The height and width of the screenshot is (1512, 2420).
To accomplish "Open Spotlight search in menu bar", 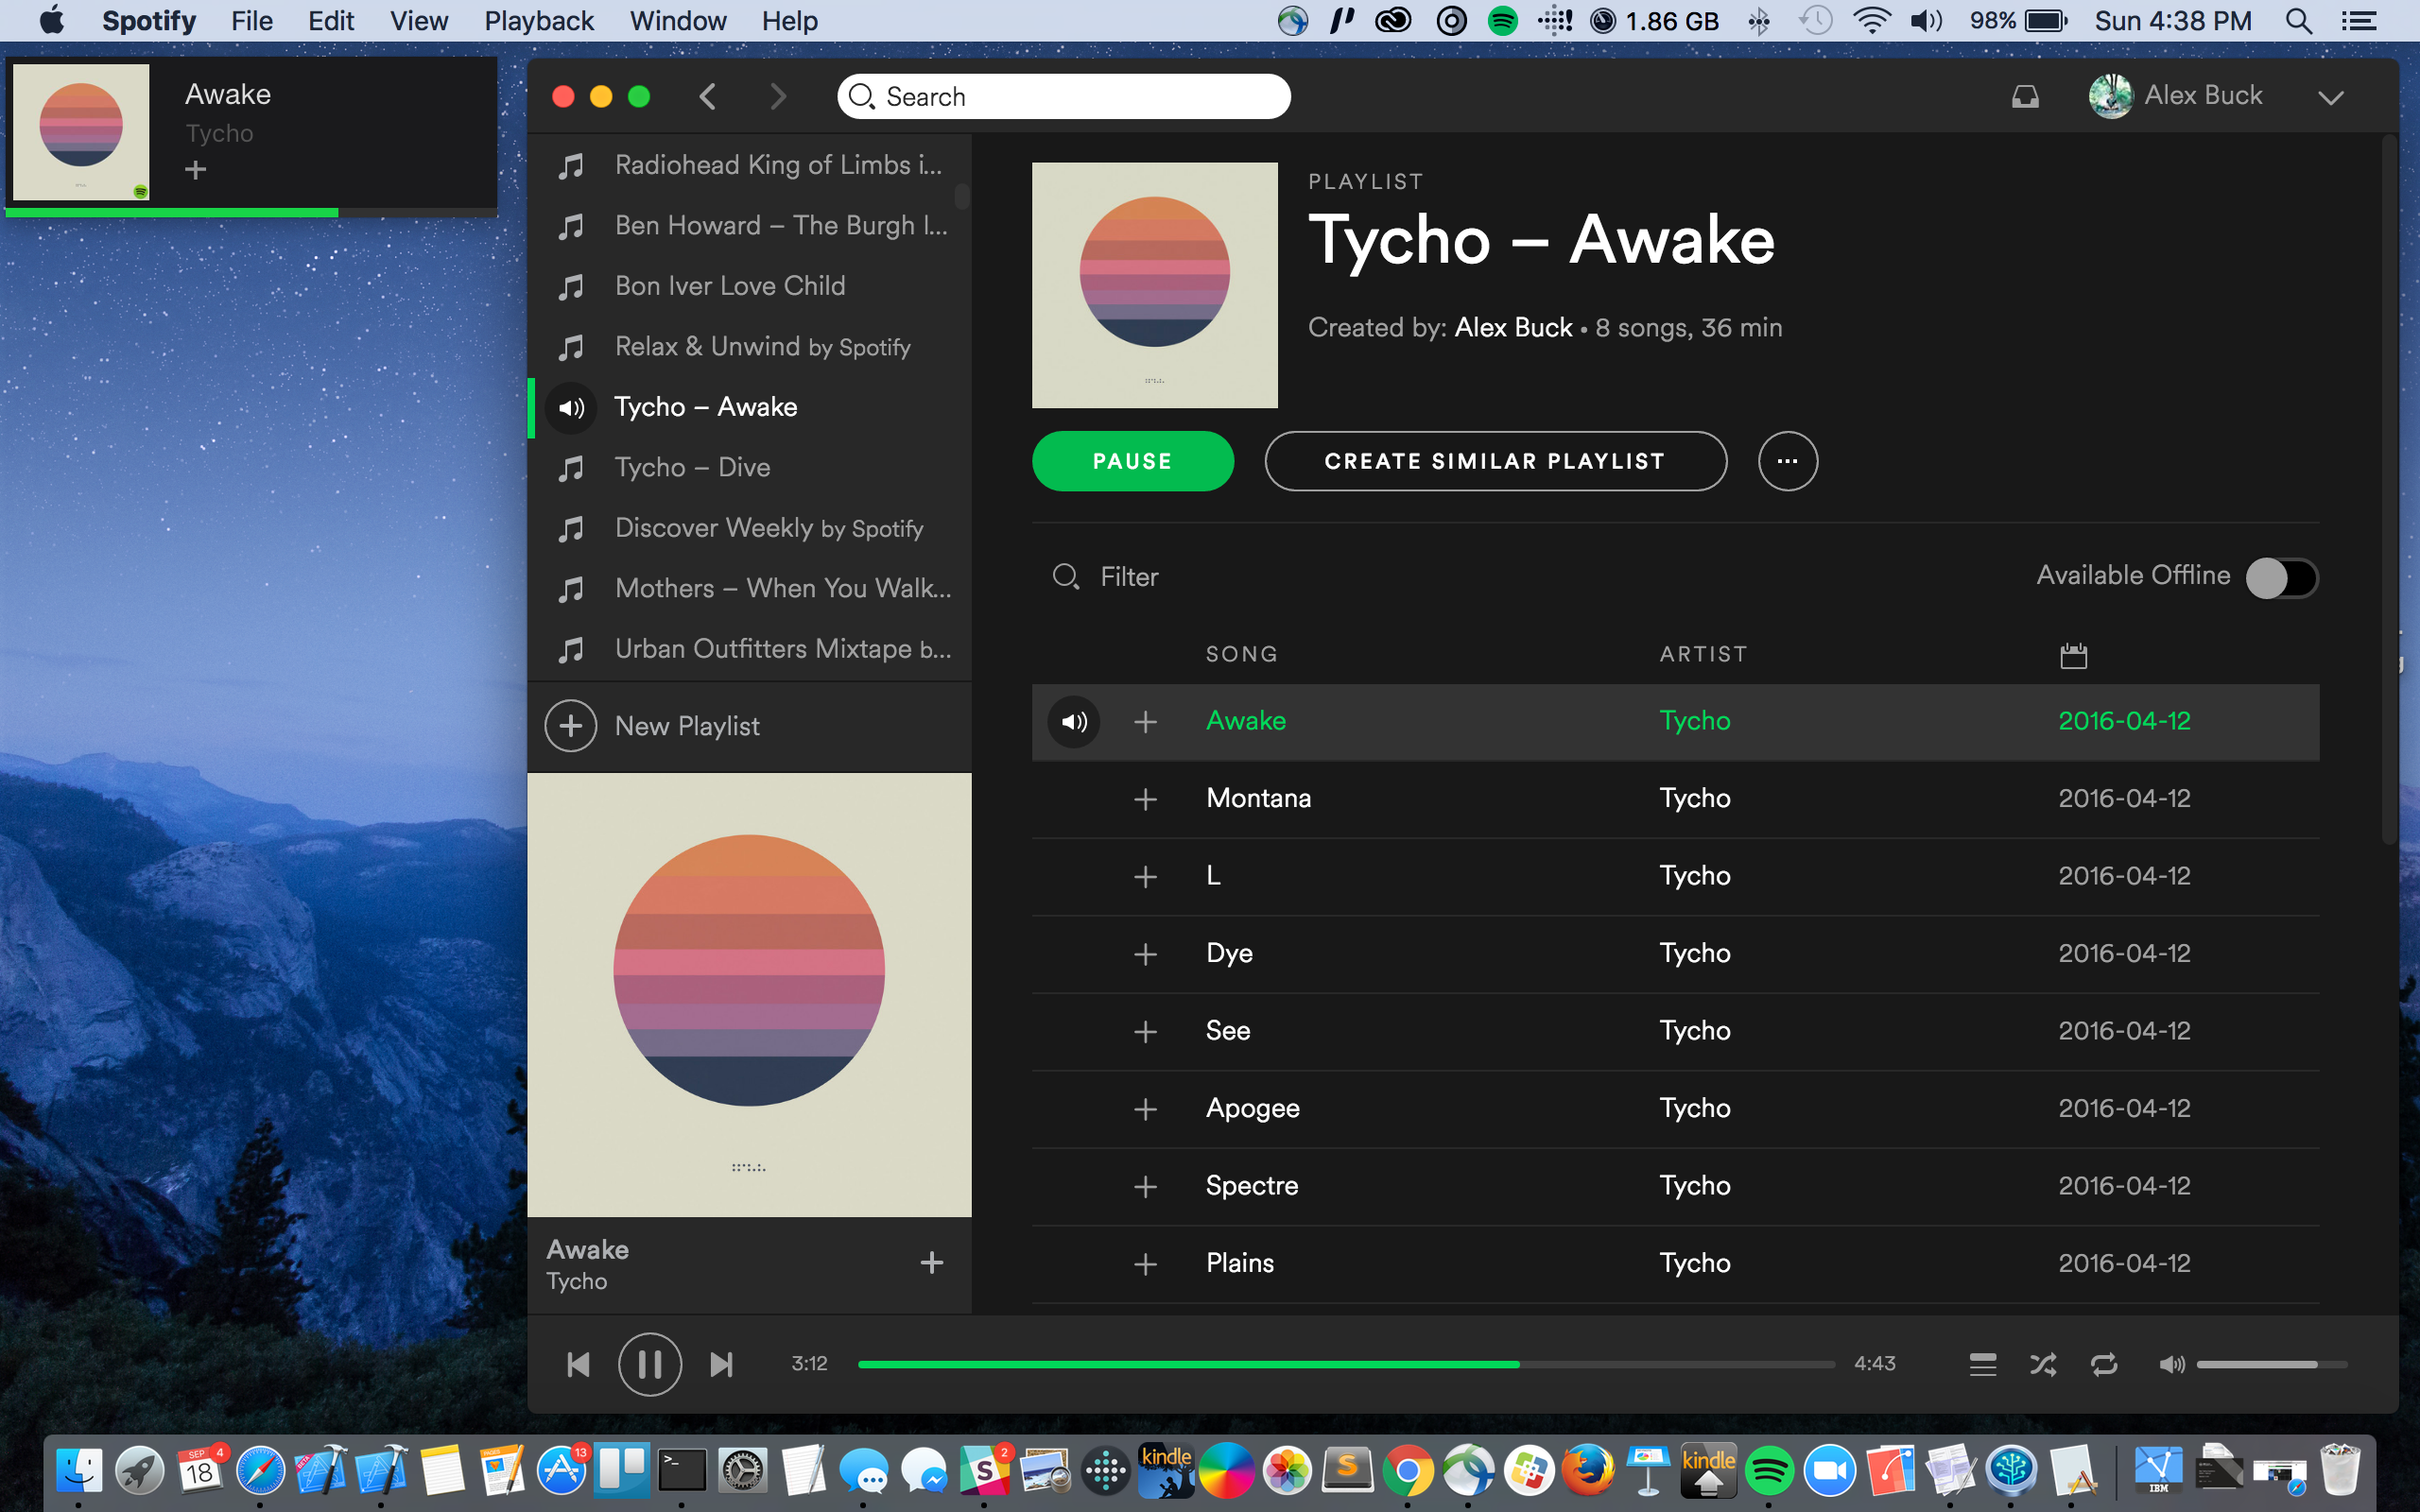I will pos(2299,20).
